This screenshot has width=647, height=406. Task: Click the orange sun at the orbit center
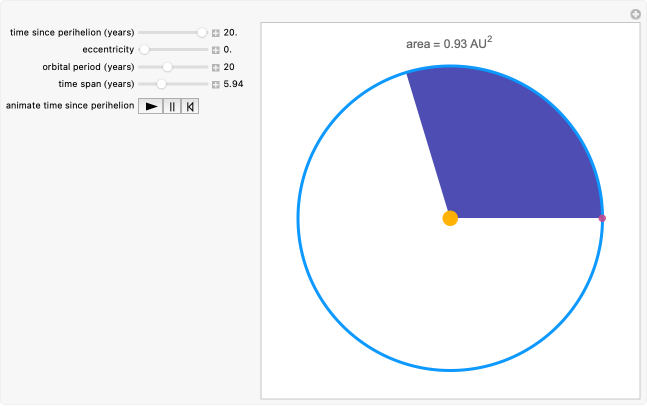[x=450, y=218]
